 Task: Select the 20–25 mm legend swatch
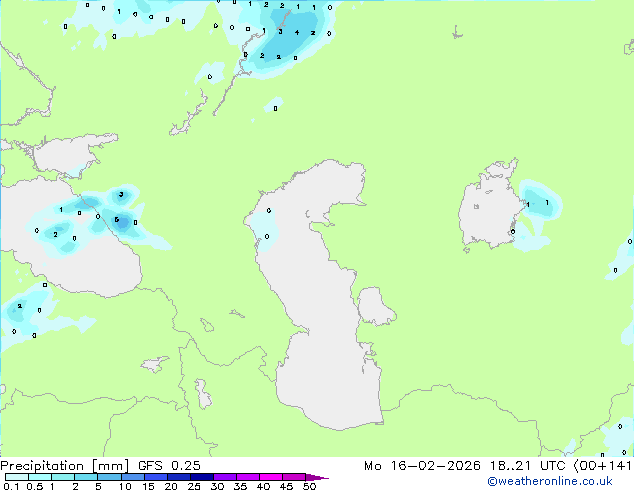point(178,477)
